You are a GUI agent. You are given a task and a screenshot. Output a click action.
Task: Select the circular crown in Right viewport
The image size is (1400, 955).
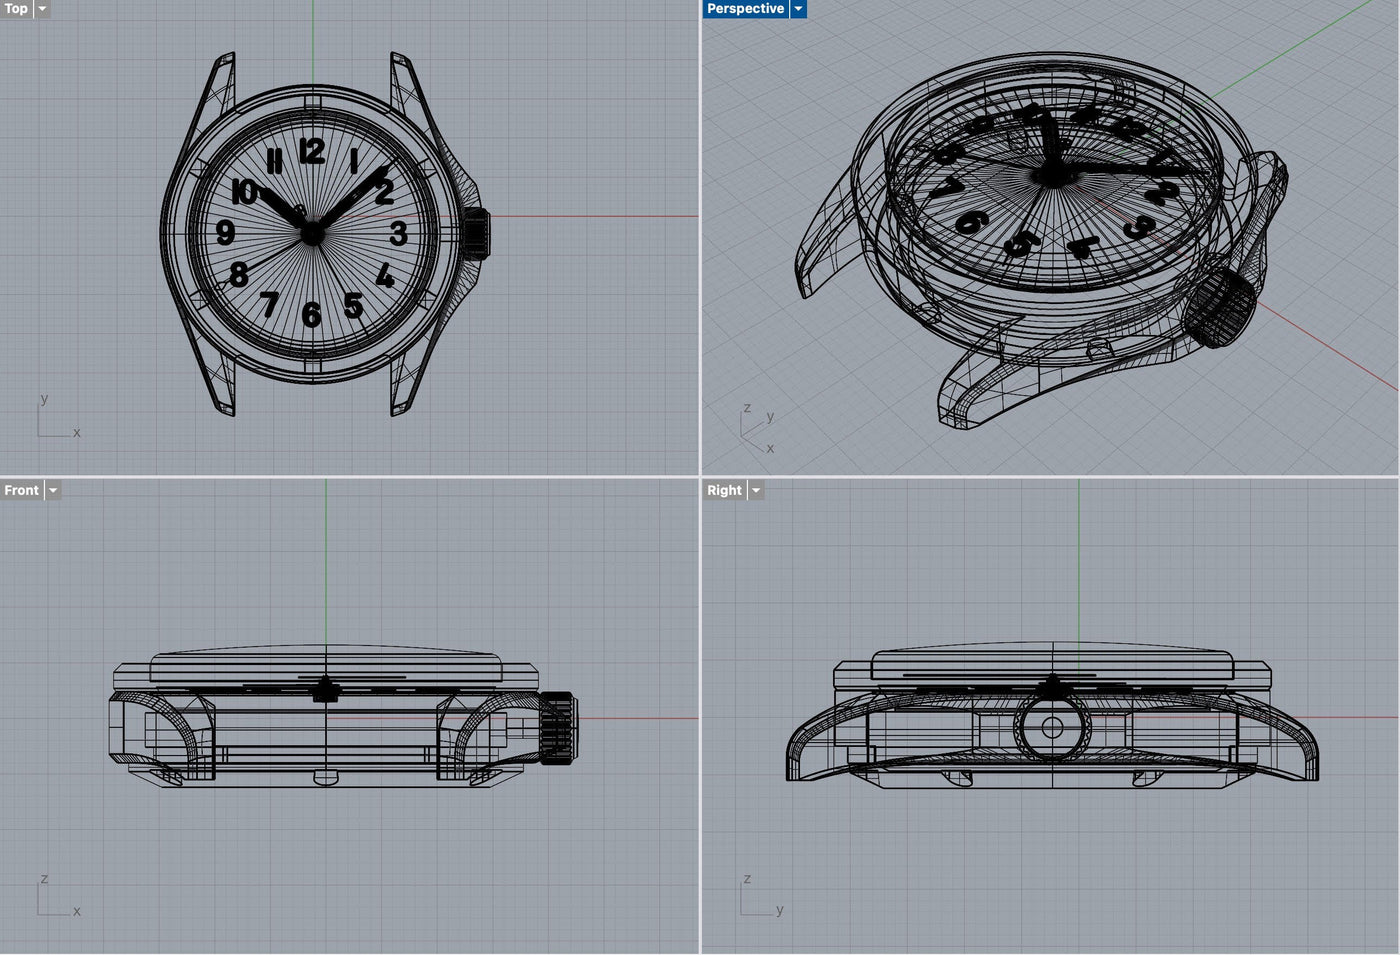click(1052, 727)
